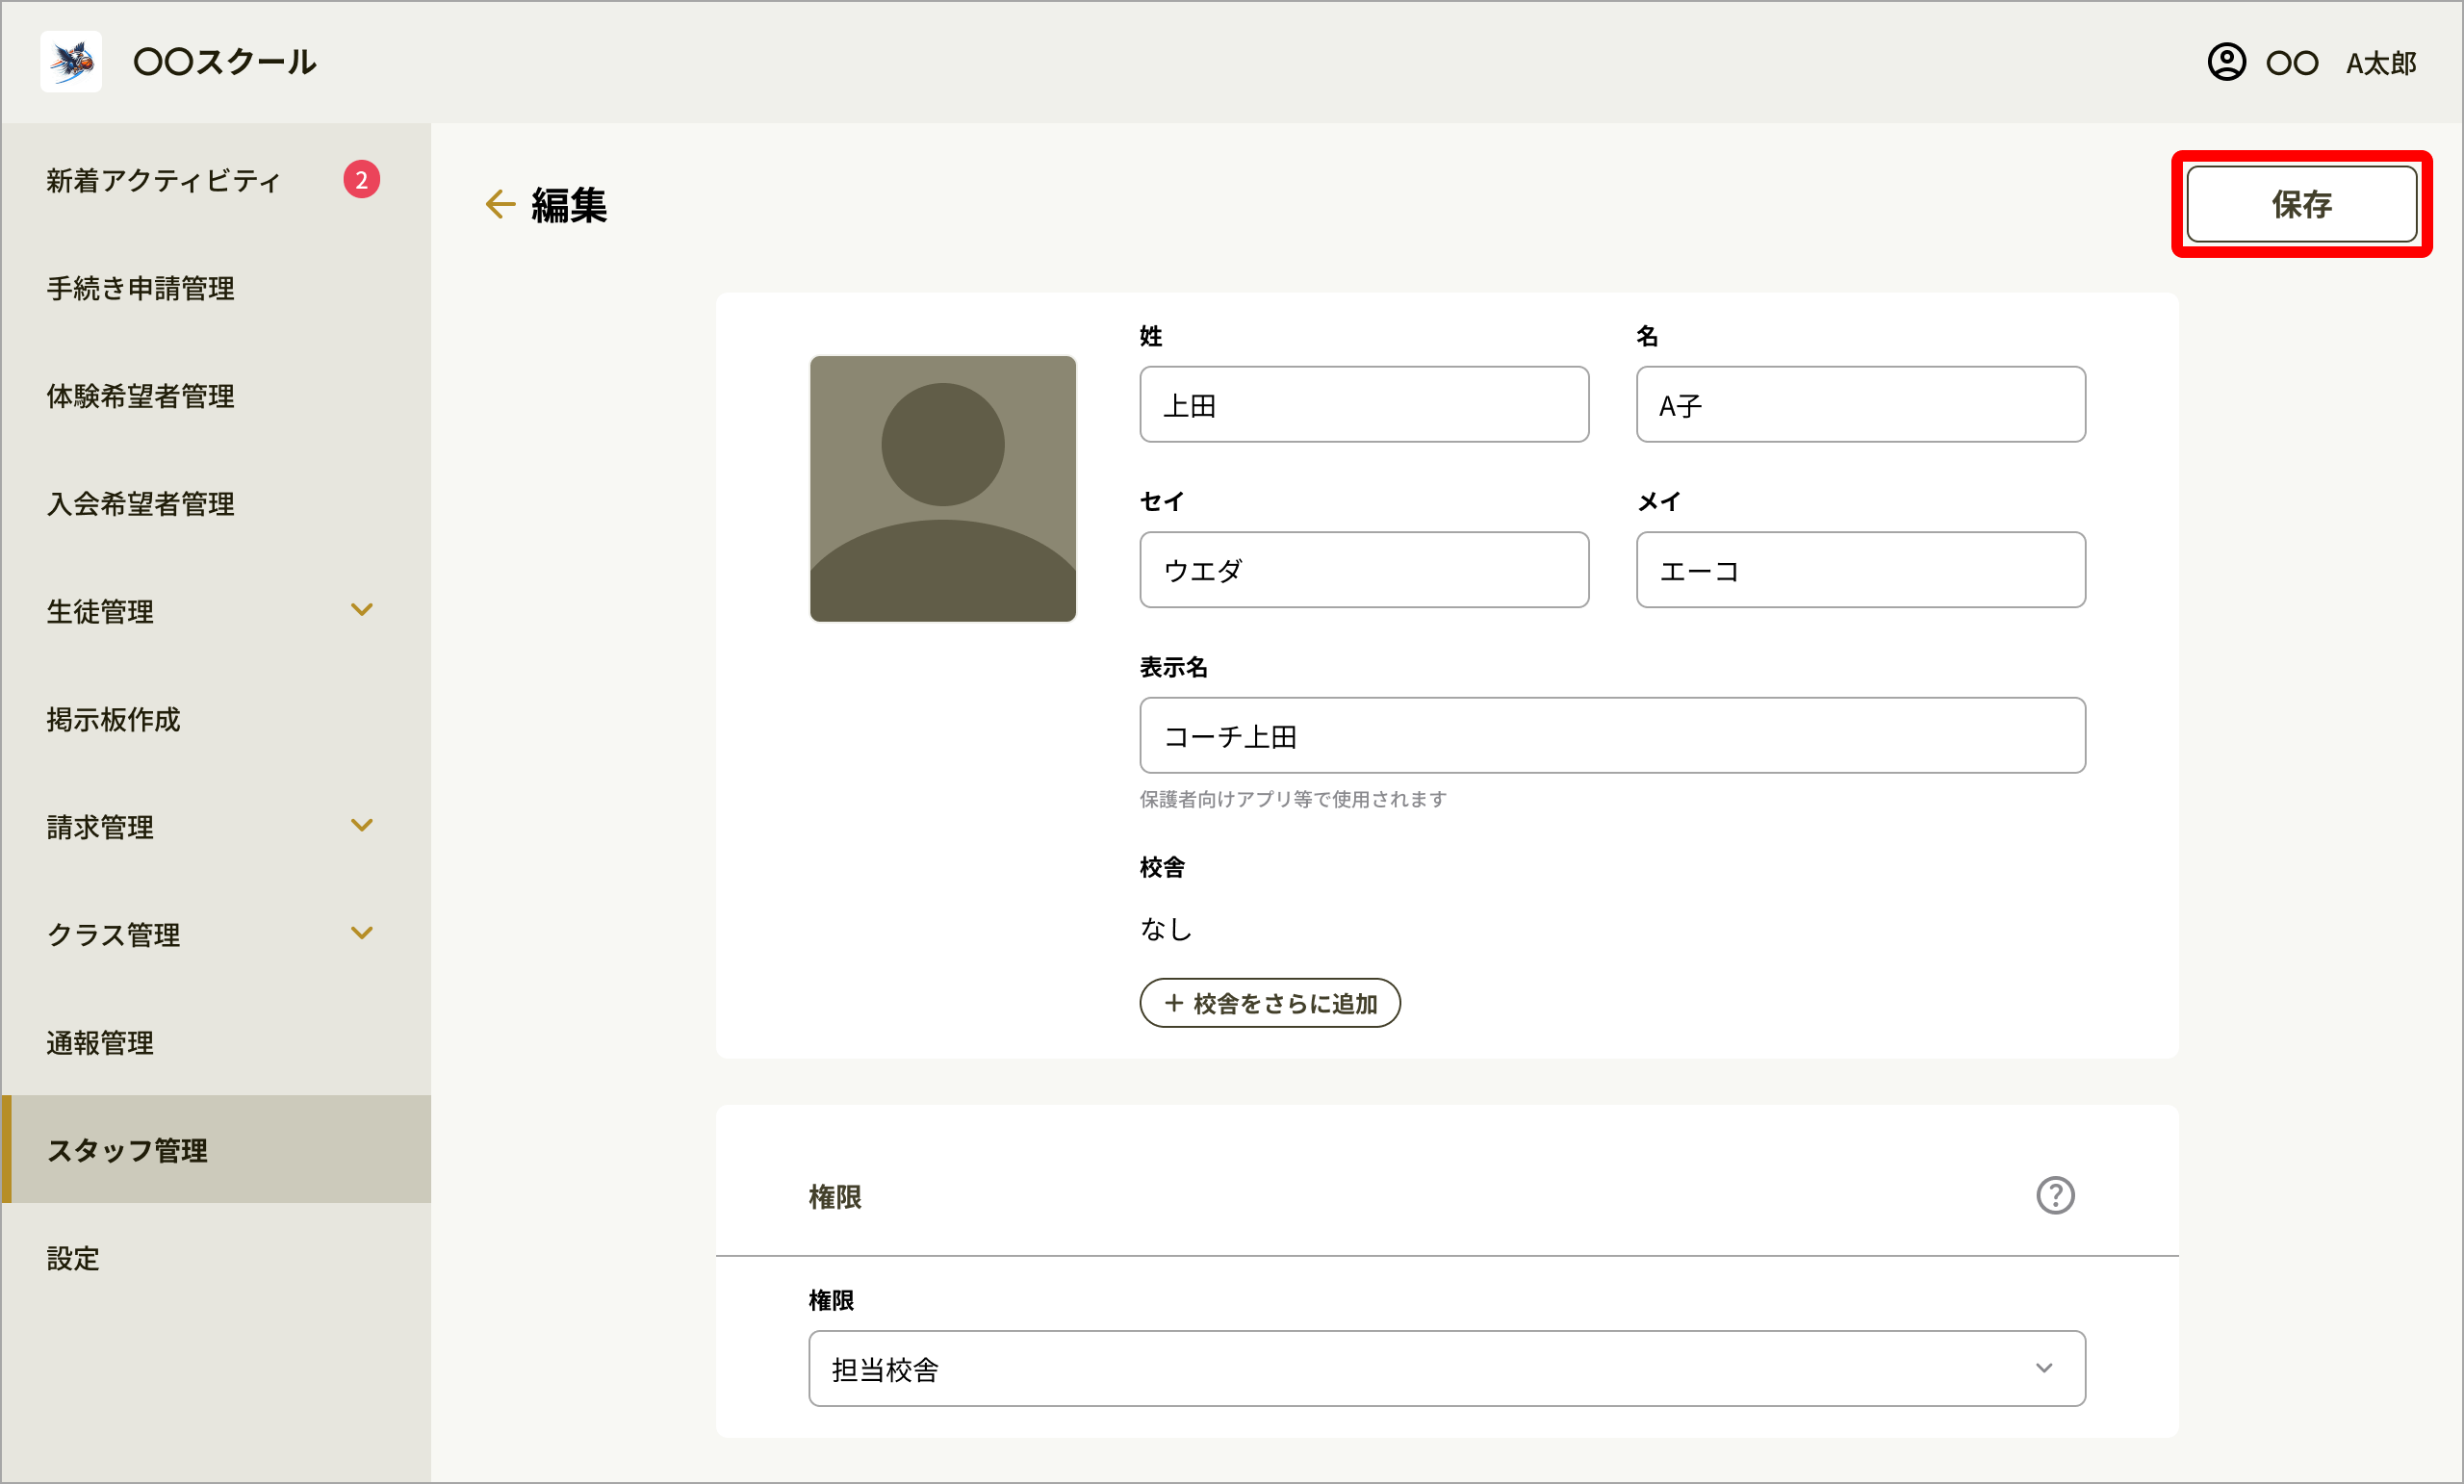The height and width of the screenshot is (1484, 2464).
Task: Click the 名 field containing A子
Action: coord(1860,404)
